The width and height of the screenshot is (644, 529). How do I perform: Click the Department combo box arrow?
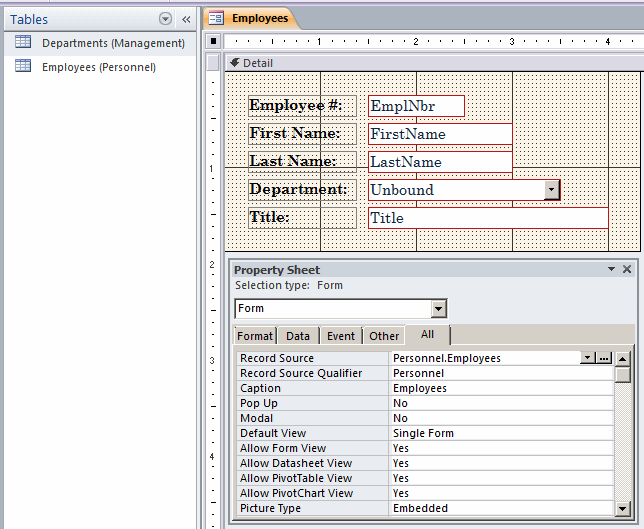(552, 190)
